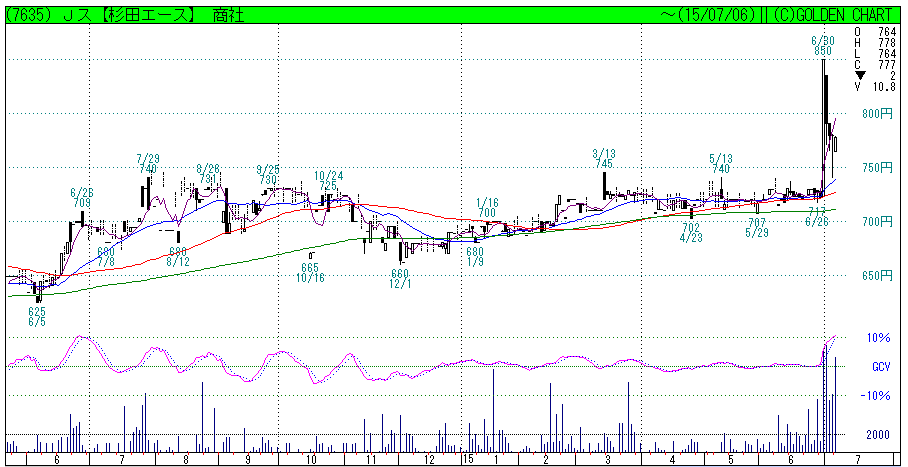Click the '625 6/5' low annotation
Viewport: 908px width, 467px height.
(x=36, y=316)
